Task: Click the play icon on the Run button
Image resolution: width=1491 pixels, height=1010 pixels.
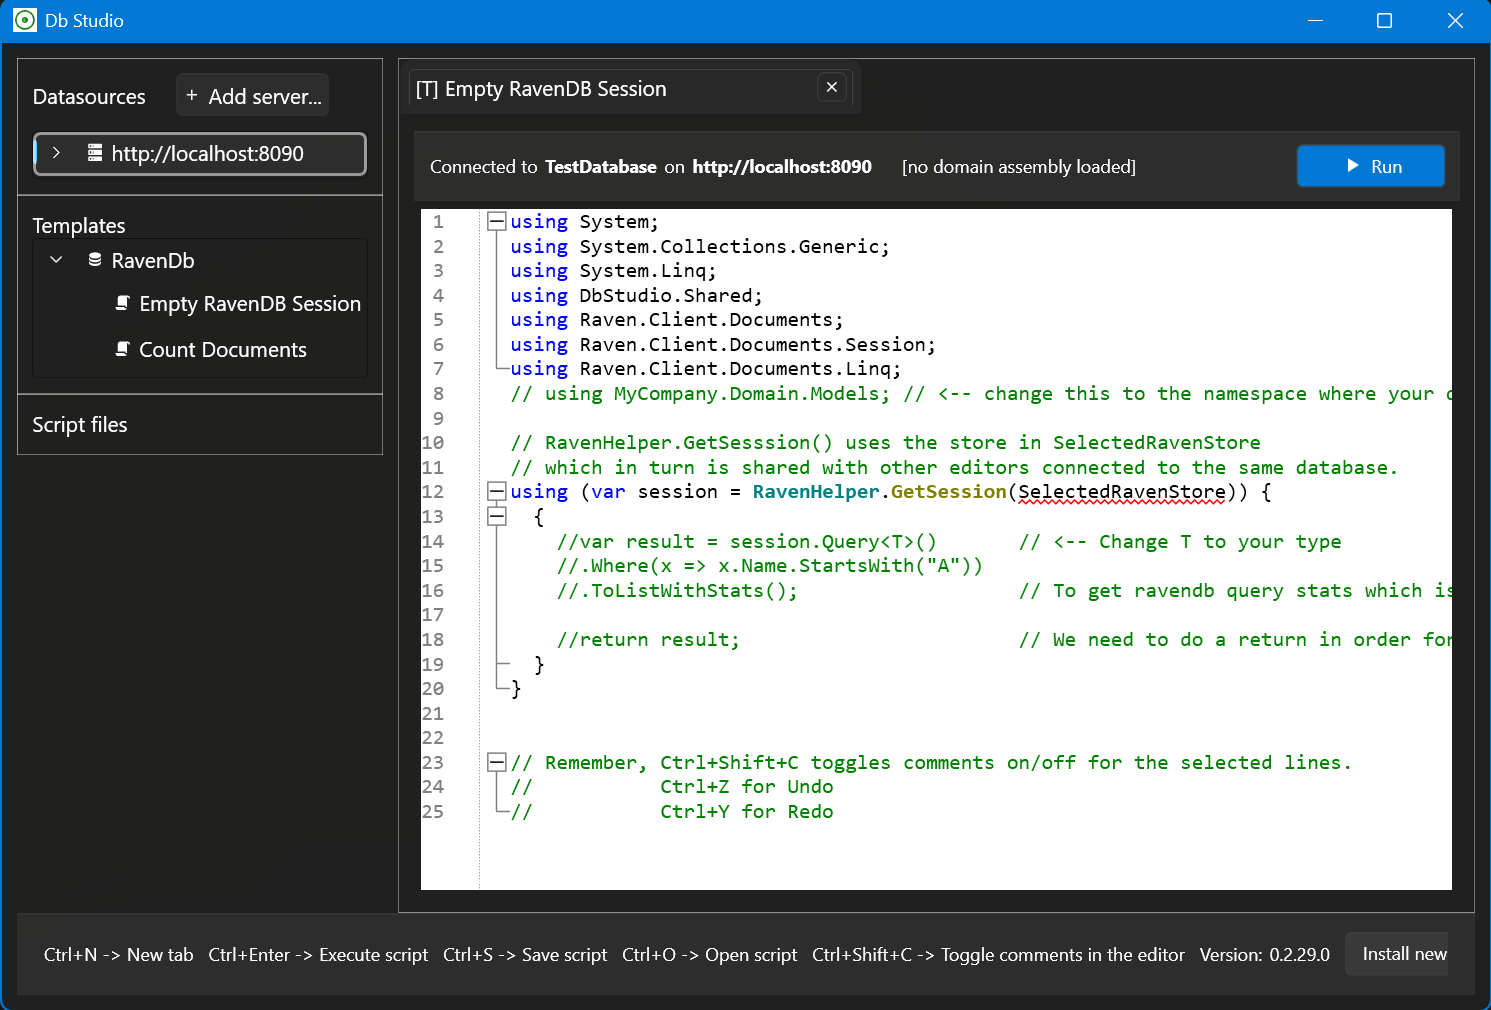Action: coord(1352,166)
